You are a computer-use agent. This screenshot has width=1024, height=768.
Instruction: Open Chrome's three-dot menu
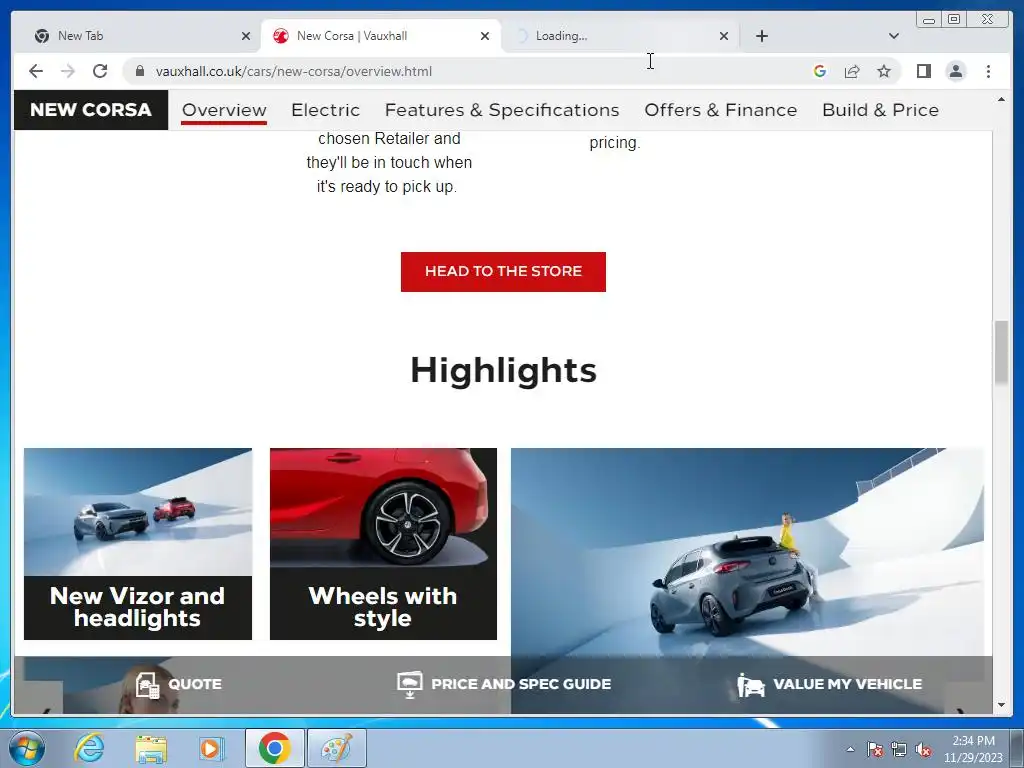click(988, 71)
